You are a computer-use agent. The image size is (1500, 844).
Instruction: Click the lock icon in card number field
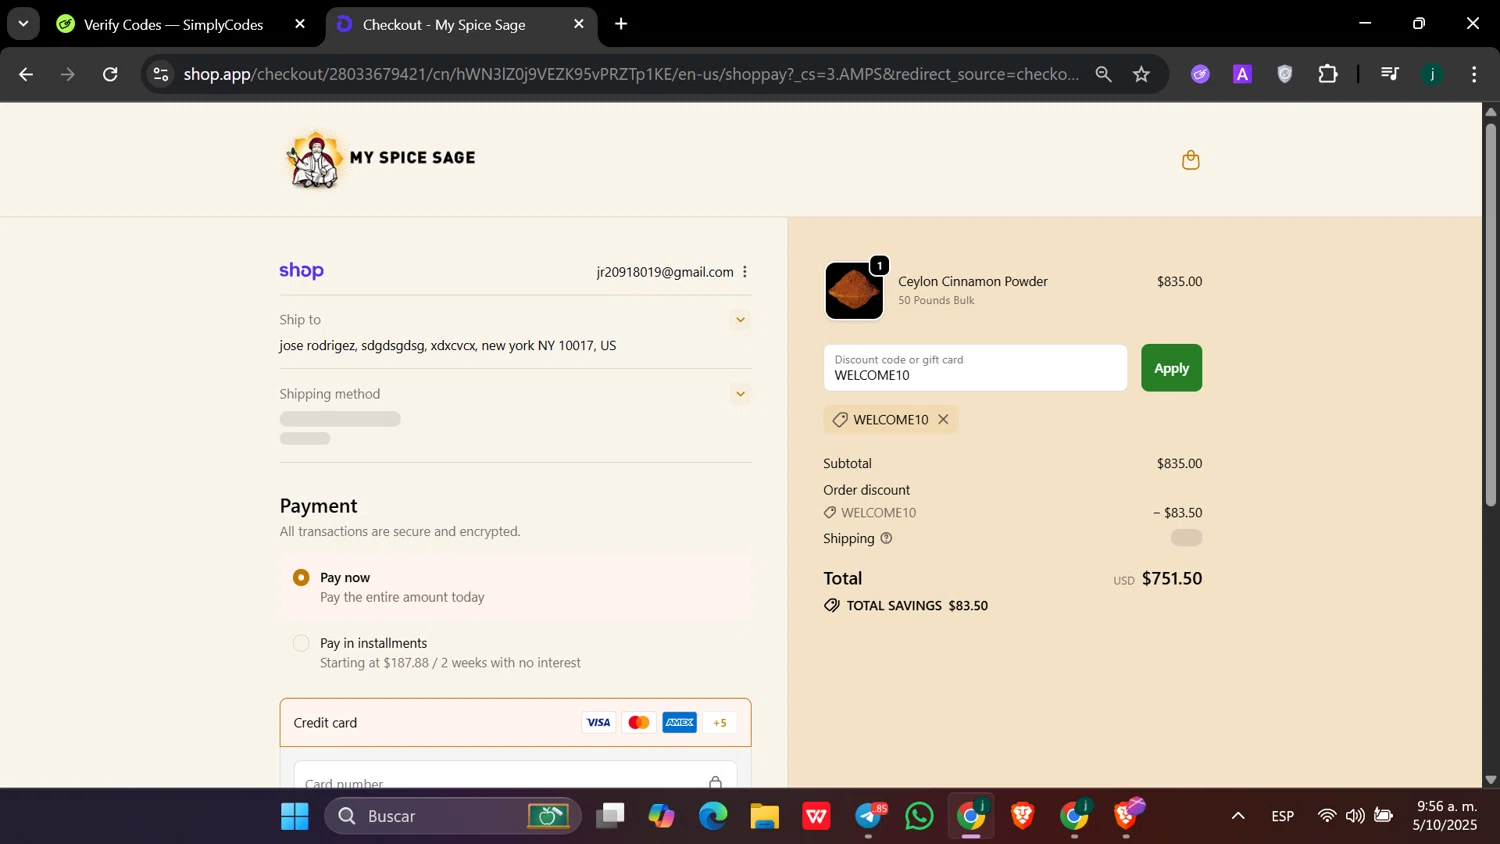715,782
